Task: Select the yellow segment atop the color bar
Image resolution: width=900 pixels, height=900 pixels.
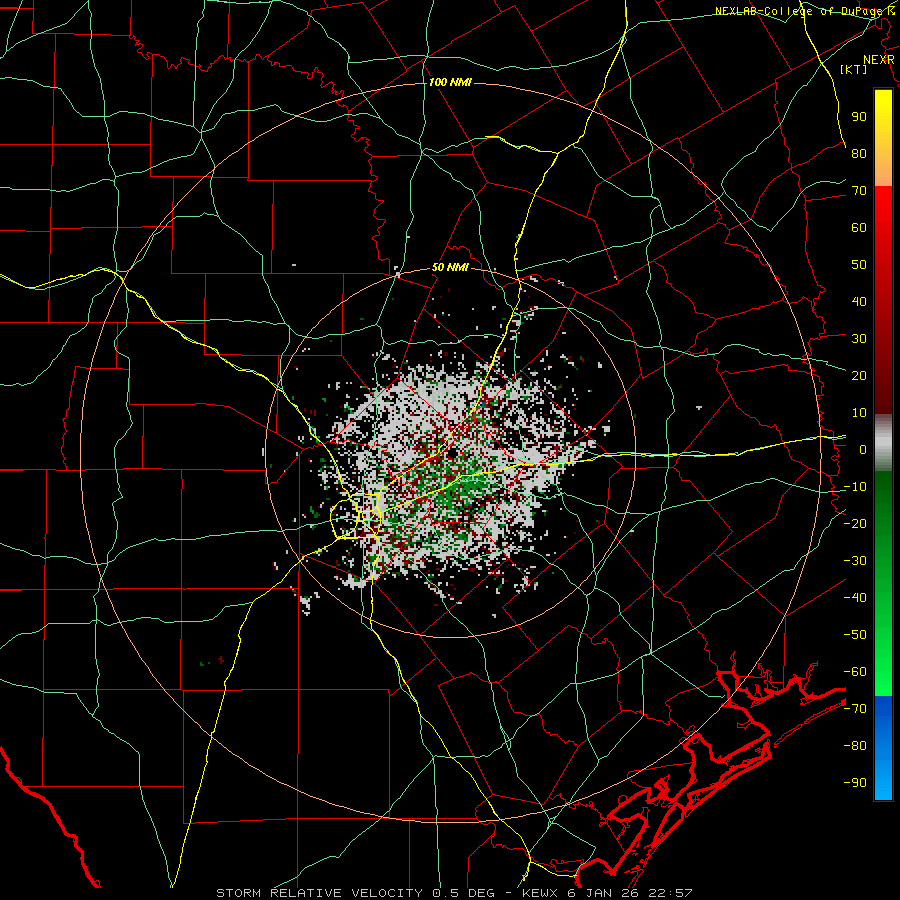Action: 883,138
